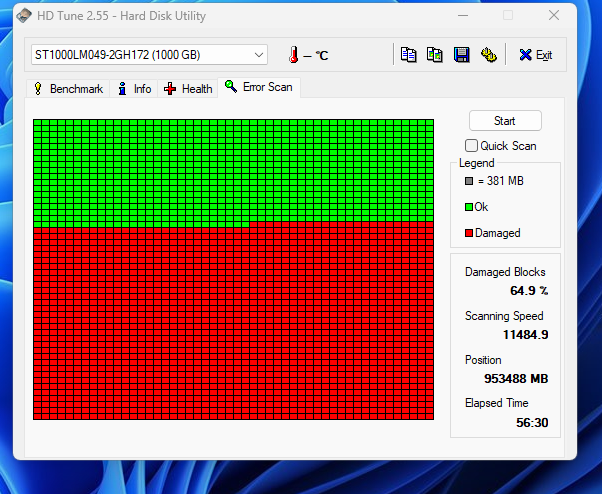Click the HD Tune app icon in title bar

pos(24,16)
